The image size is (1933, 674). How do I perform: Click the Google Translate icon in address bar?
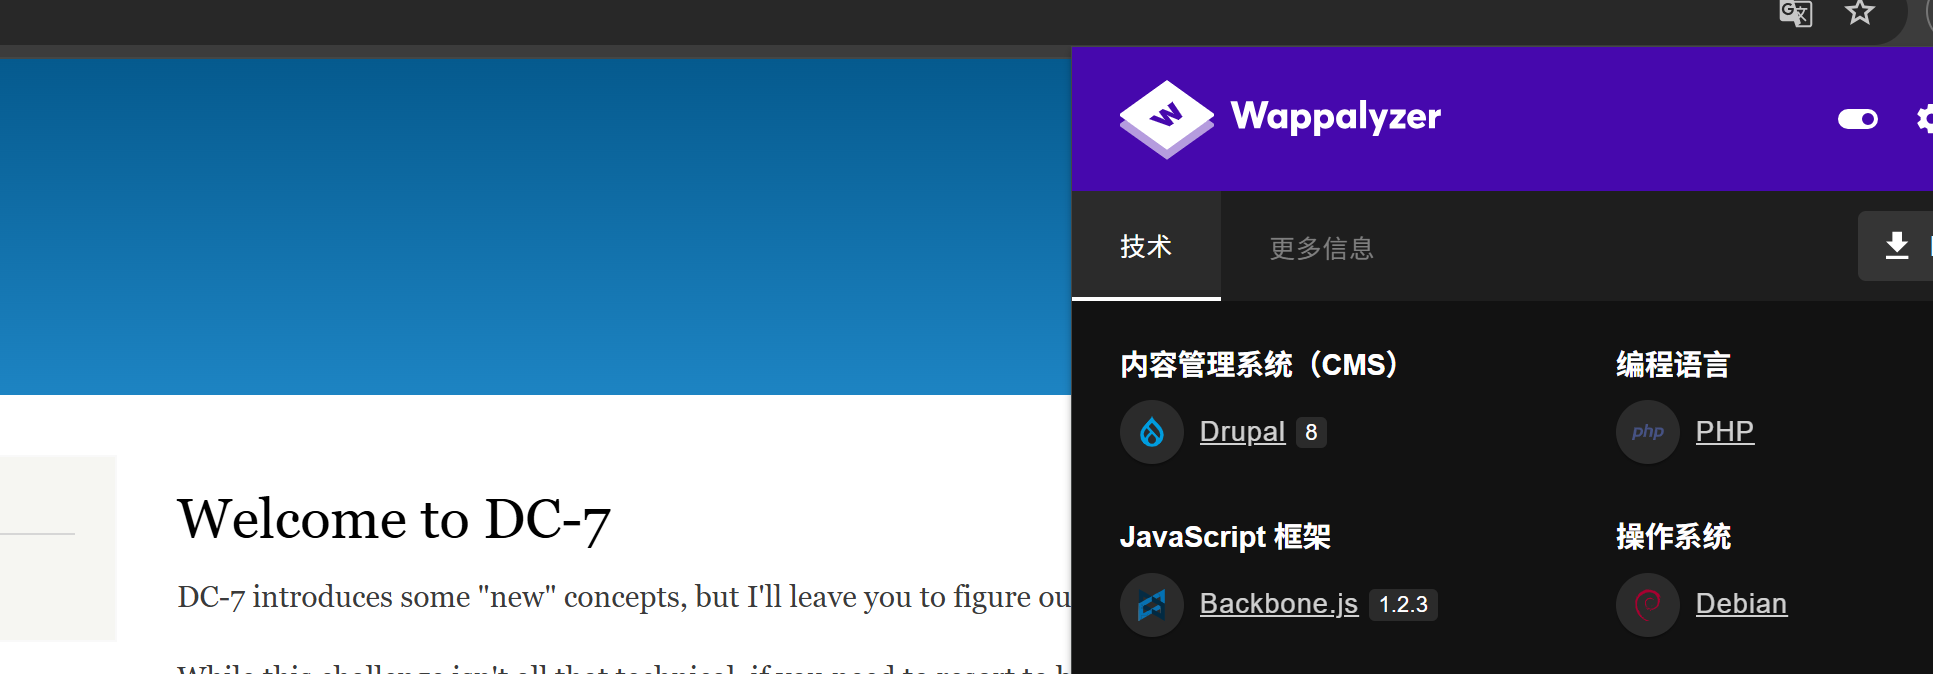[x=1795, y=13]
